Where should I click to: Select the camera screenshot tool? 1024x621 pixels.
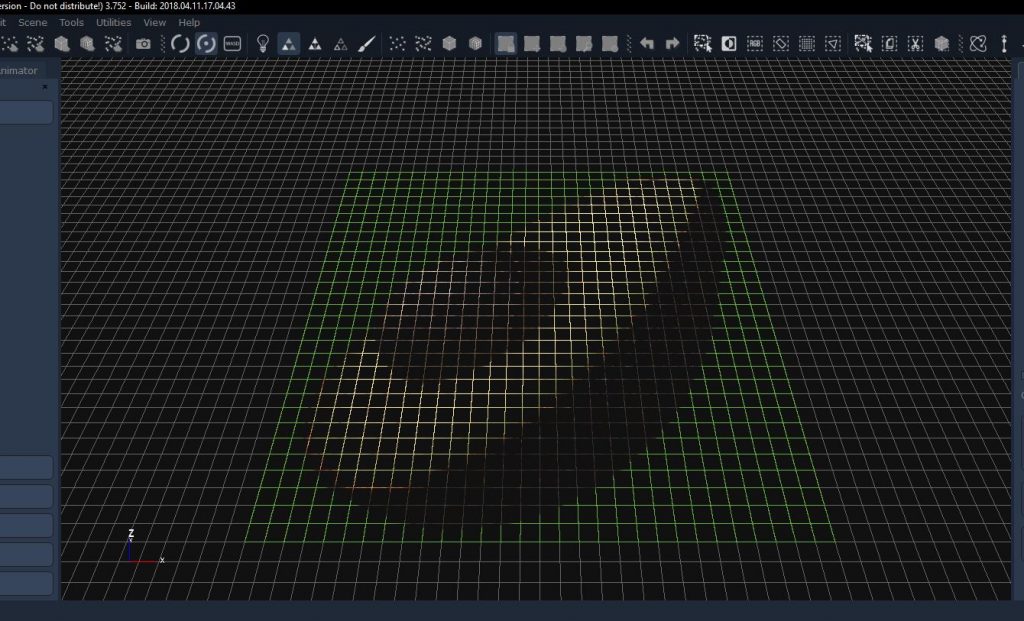(143, 44)
